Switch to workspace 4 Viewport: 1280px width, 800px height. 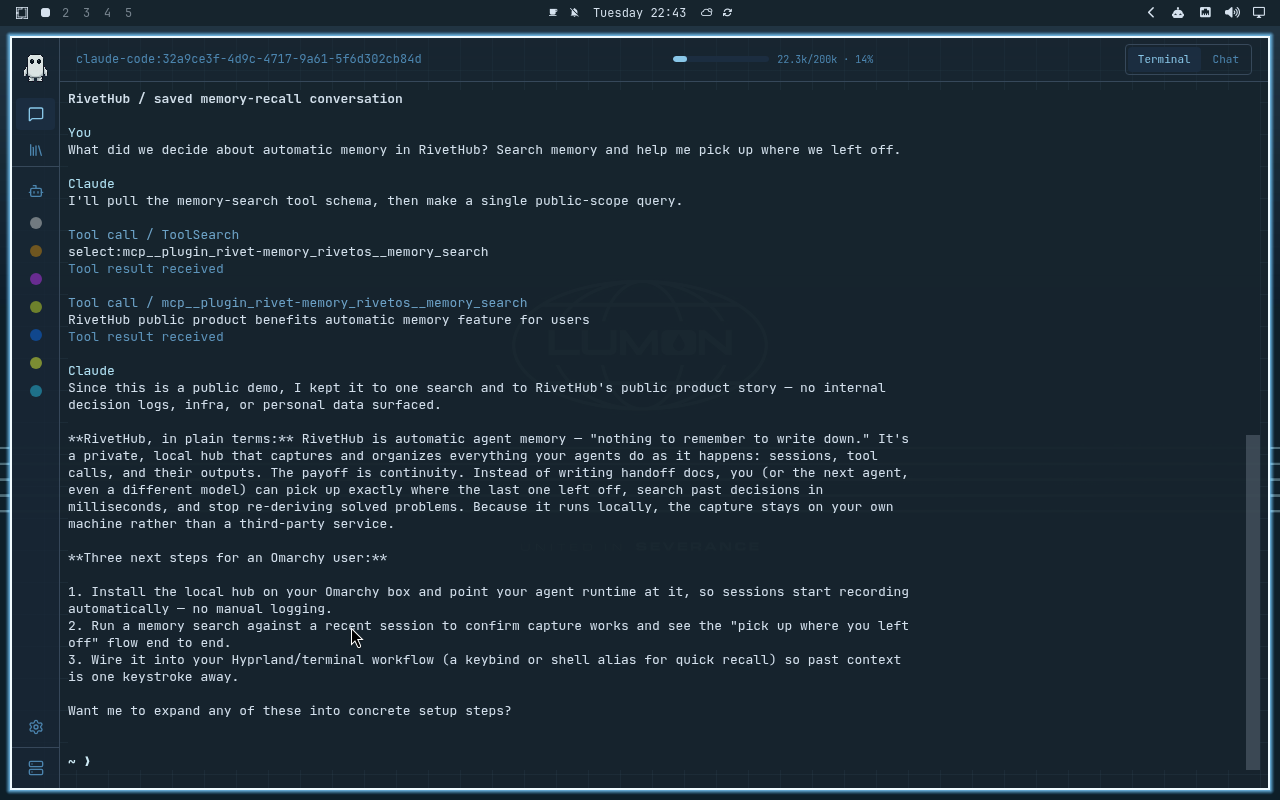(x=108, y=13)
